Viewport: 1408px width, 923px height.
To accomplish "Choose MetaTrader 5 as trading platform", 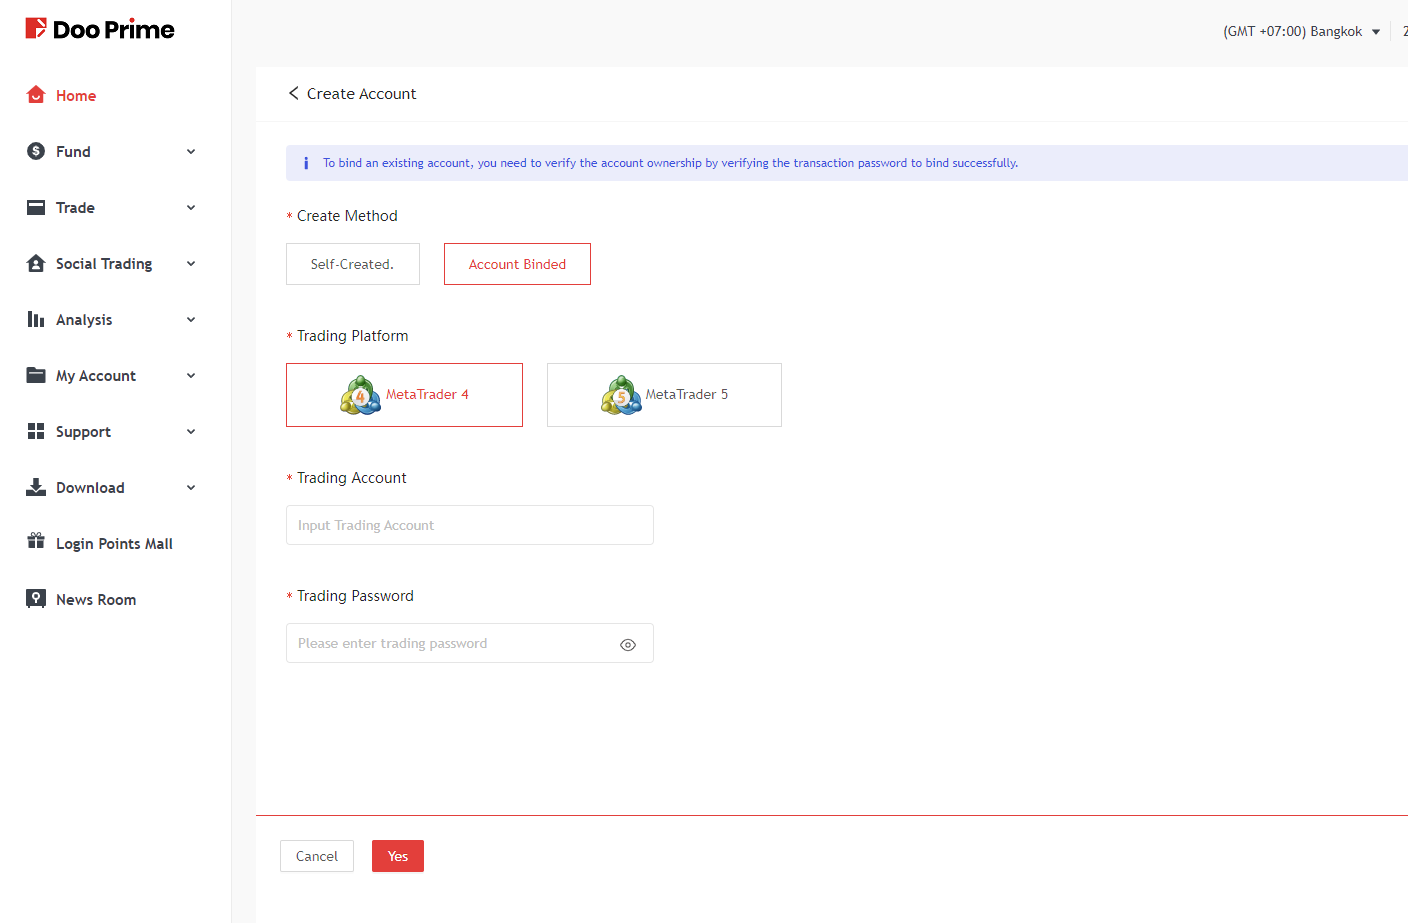I will (664, 395).
